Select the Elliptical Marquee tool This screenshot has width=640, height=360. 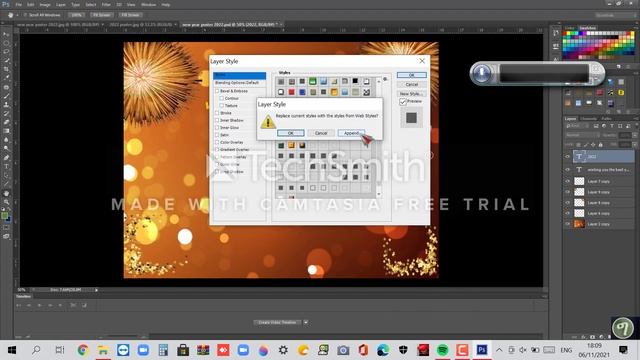6,43
